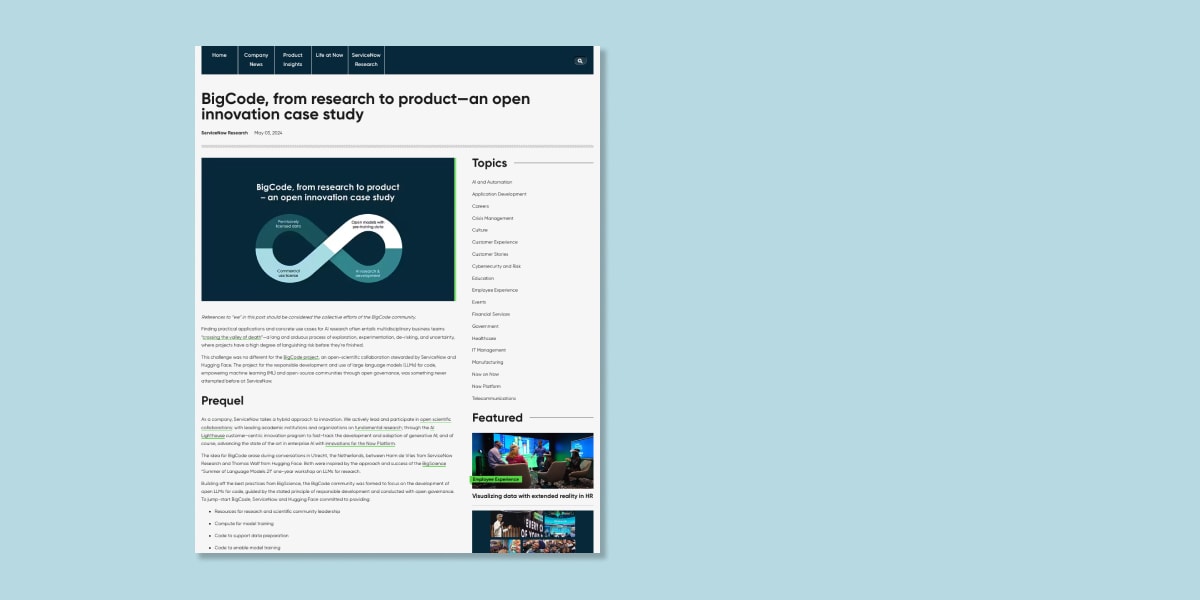Select the Cybersecurity and Risk topic
Screen dimensions: 1200x600
[496, 266]
